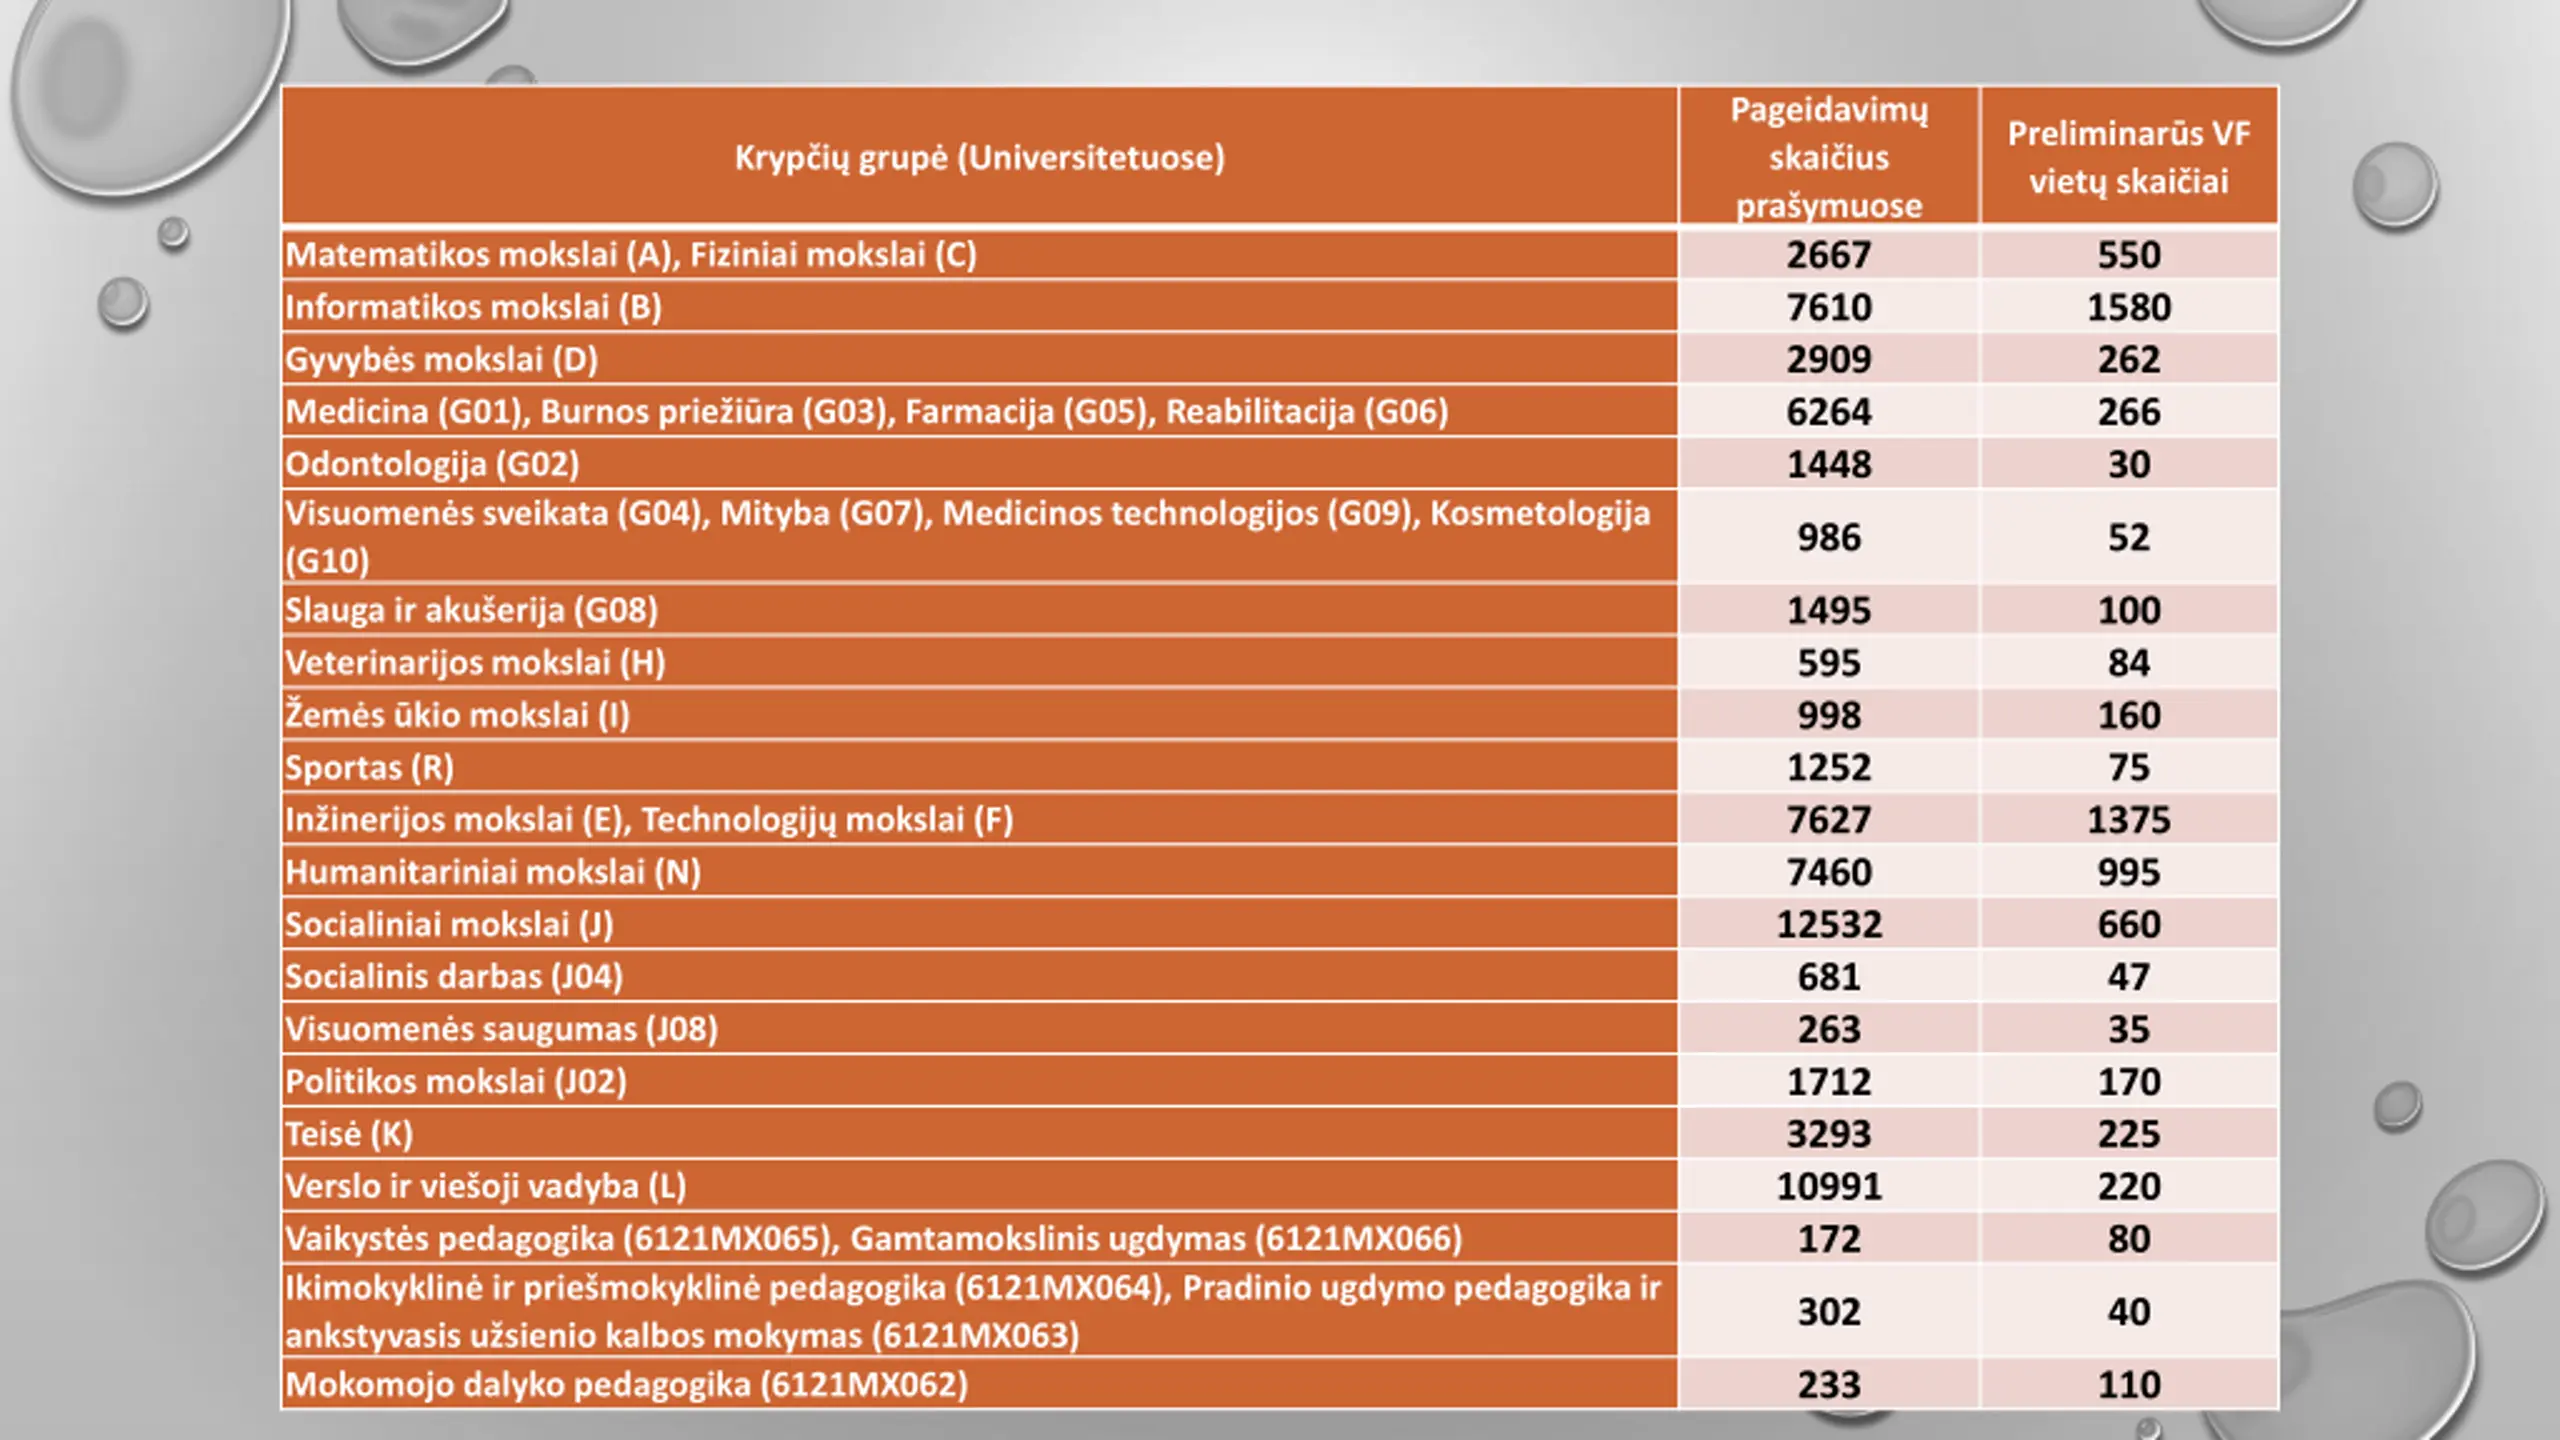Click the value 1448 in Odontologija row
This screenshot has height=1440, width=2560.
(x=1828, y=464)
